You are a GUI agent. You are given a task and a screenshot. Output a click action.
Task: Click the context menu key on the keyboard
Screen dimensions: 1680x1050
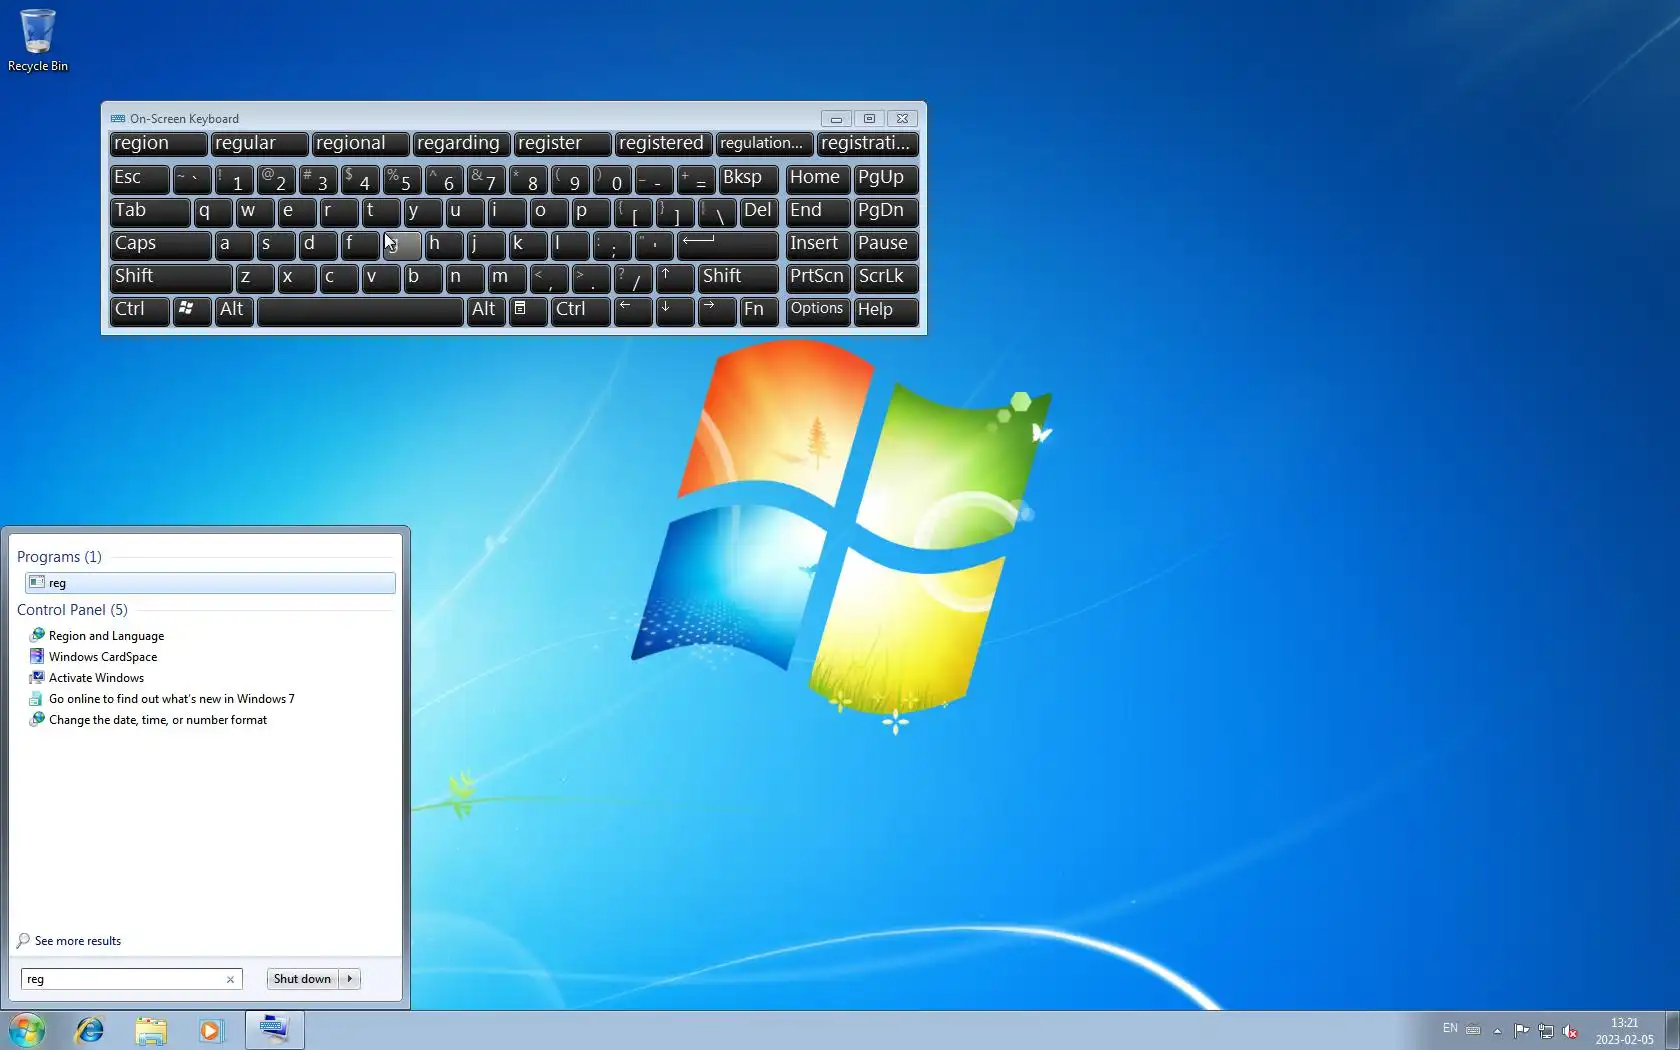click(x=528, y=311)
